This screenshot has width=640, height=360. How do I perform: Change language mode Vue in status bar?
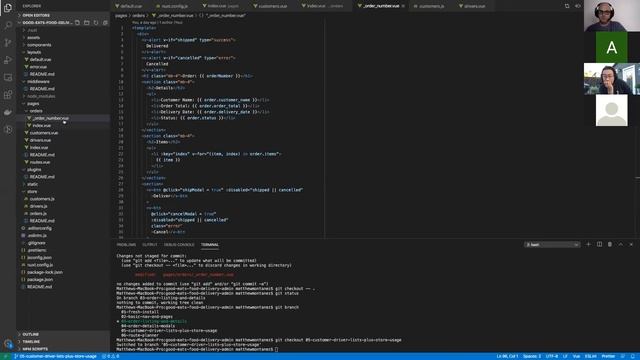(x=576, y=356)
